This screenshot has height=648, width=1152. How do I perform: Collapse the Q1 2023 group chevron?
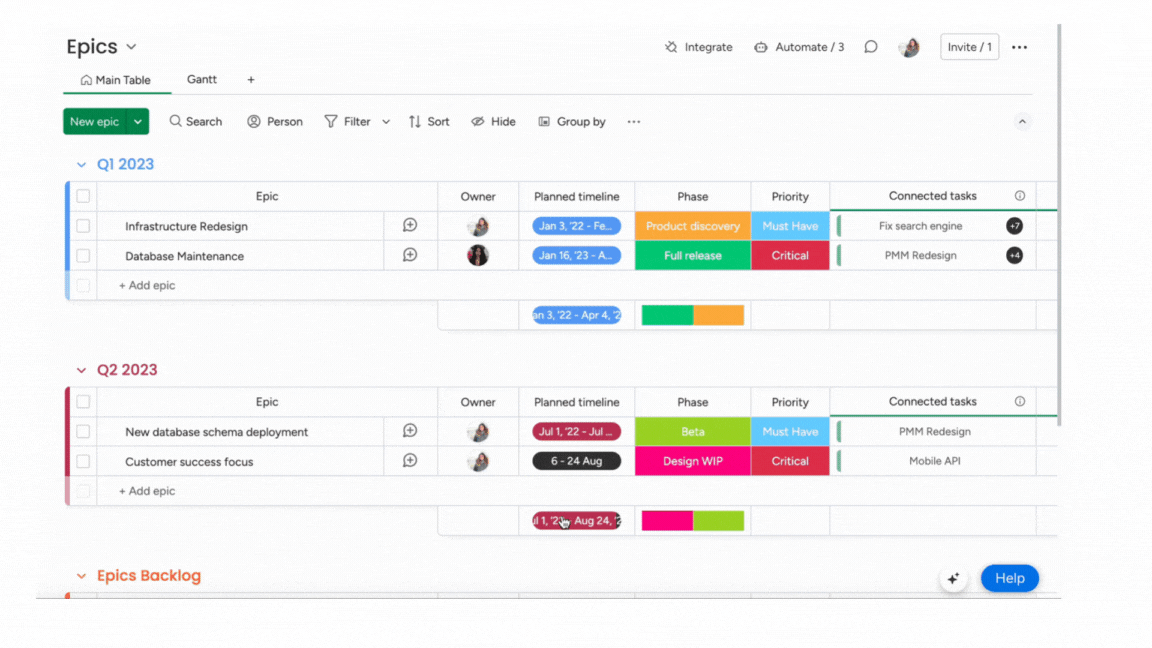pyautogui.click(x=82, y=165)
